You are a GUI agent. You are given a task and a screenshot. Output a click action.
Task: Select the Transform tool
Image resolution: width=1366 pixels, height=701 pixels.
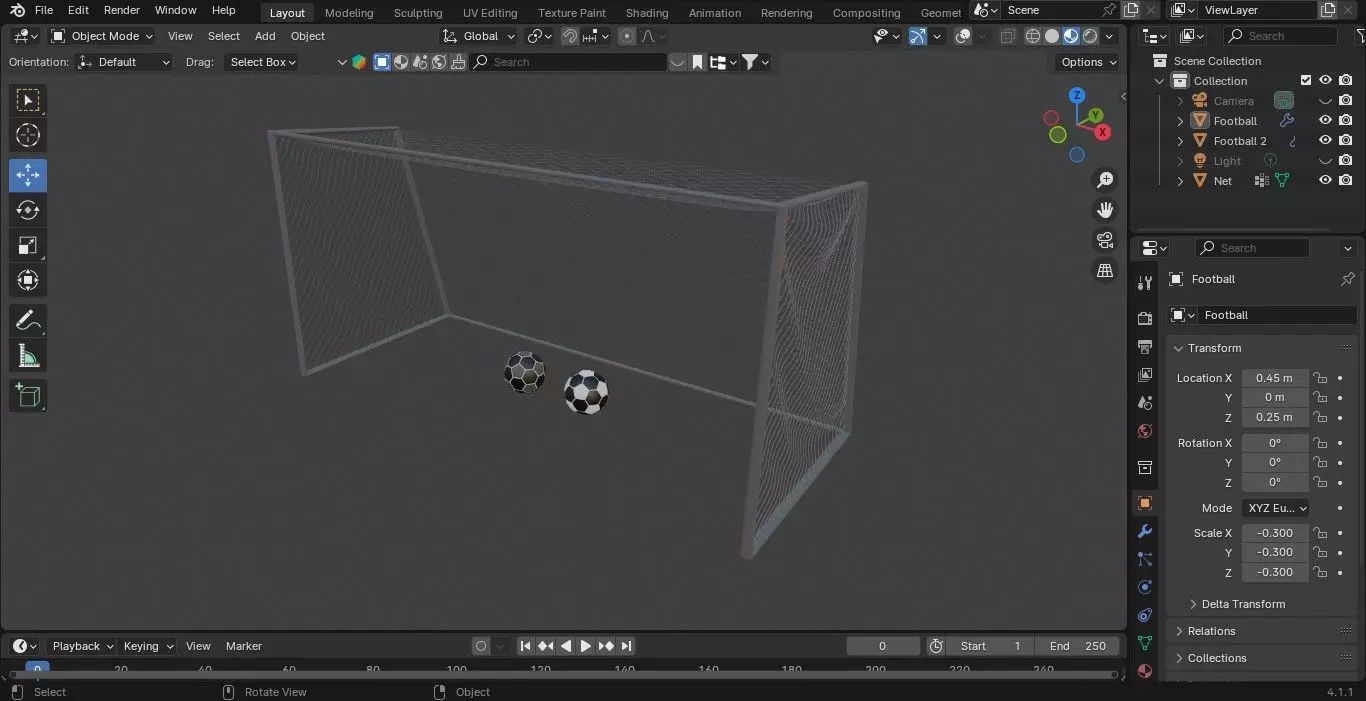click(28, 280)
